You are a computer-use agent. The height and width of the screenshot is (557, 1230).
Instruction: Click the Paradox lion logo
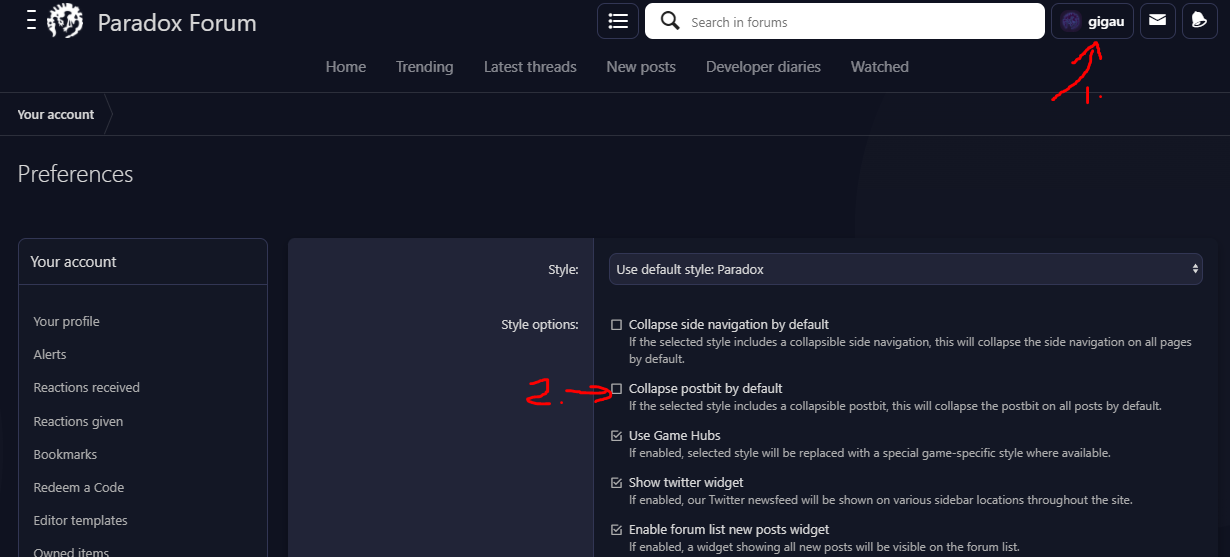click(x=65, y=21)
